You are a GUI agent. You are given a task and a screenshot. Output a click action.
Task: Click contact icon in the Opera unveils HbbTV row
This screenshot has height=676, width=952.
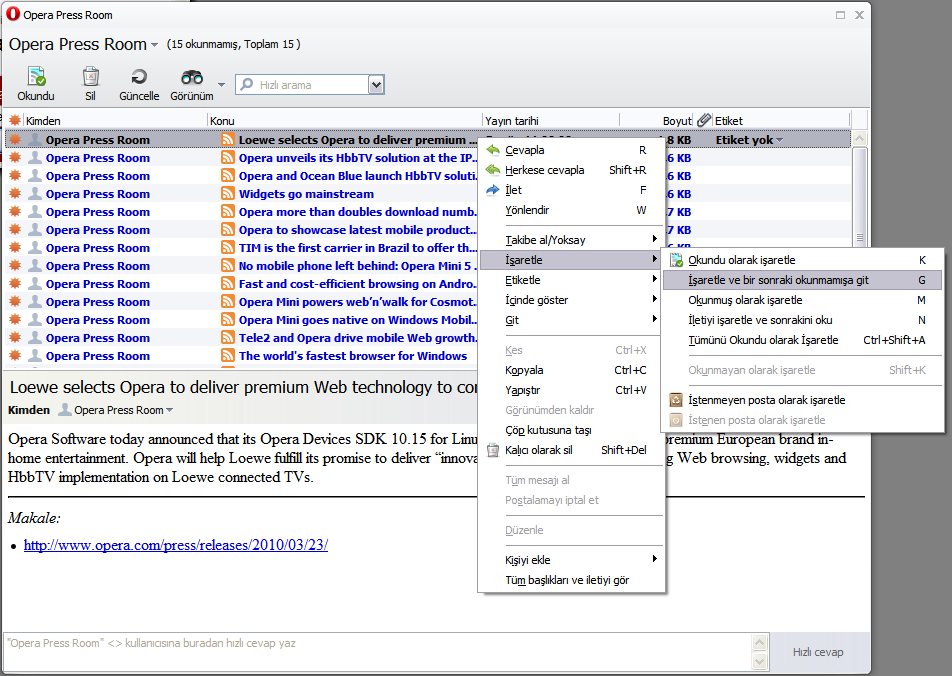pyautogui.click(x=35, y=158)
